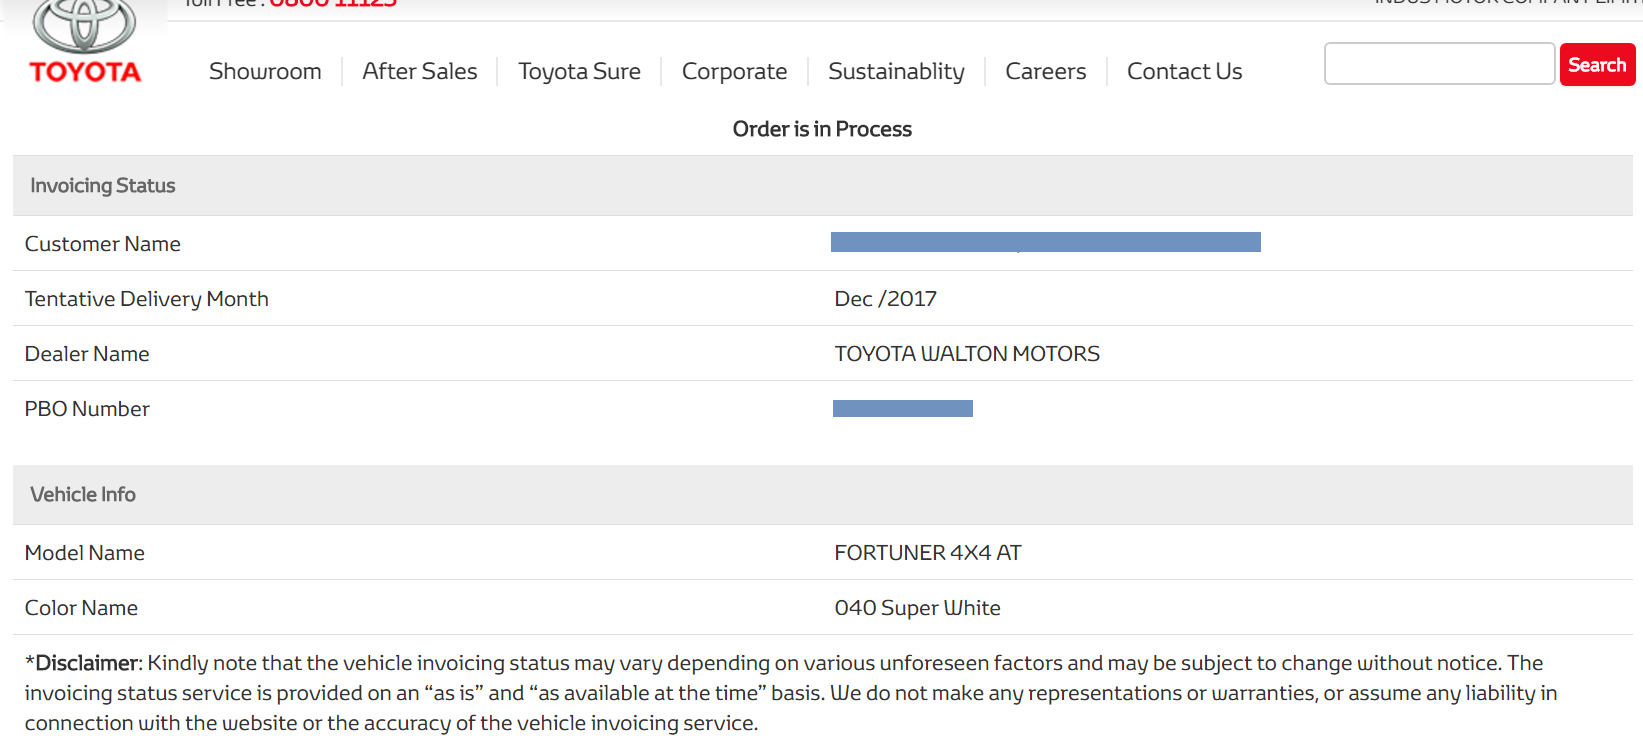Click the Color Name label

[x=81, y=608]
